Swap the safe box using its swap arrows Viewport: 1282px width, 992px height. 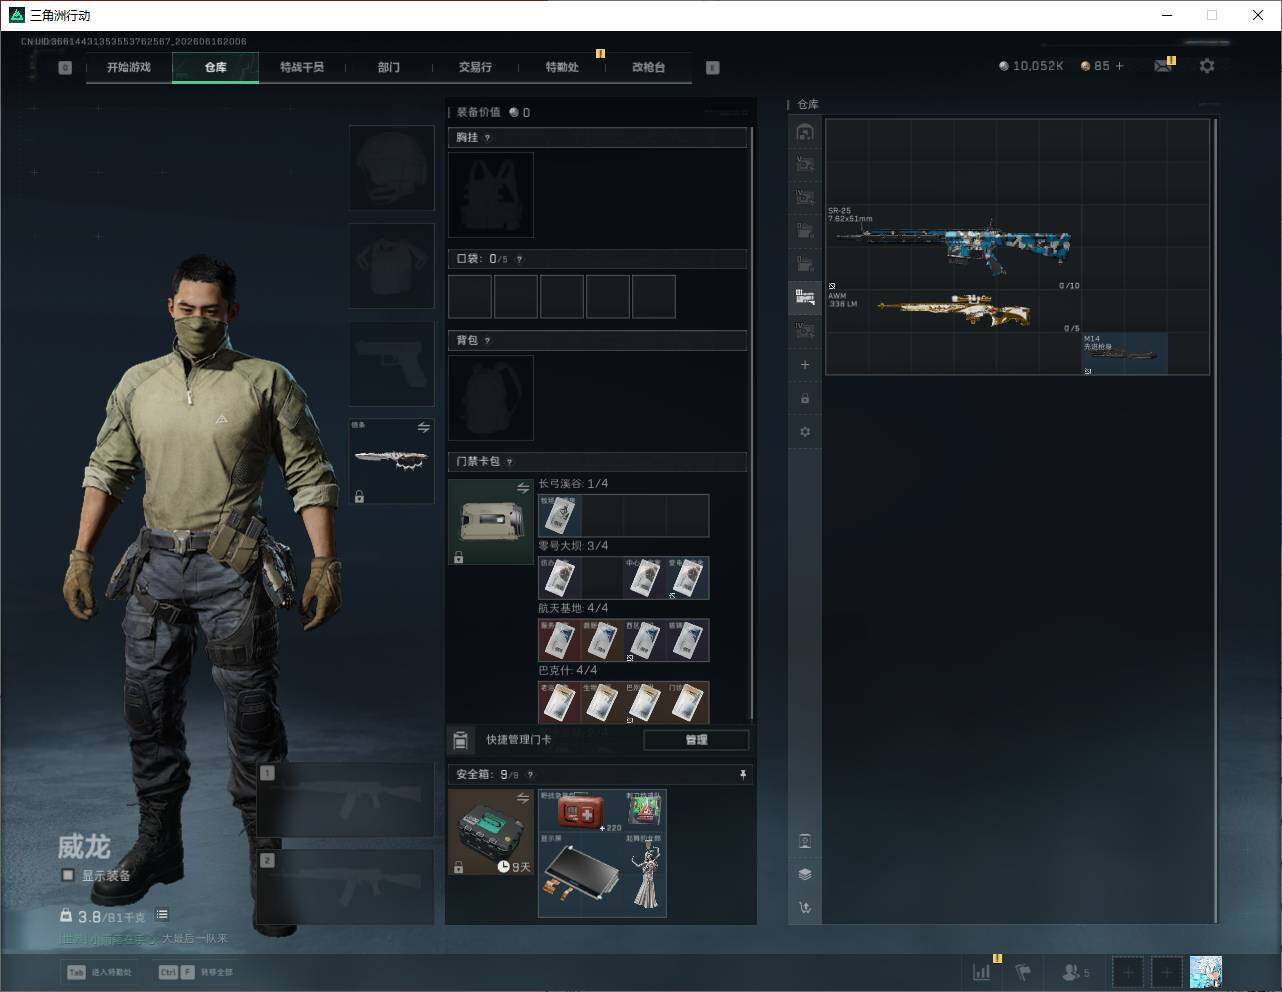click(523, 798)
